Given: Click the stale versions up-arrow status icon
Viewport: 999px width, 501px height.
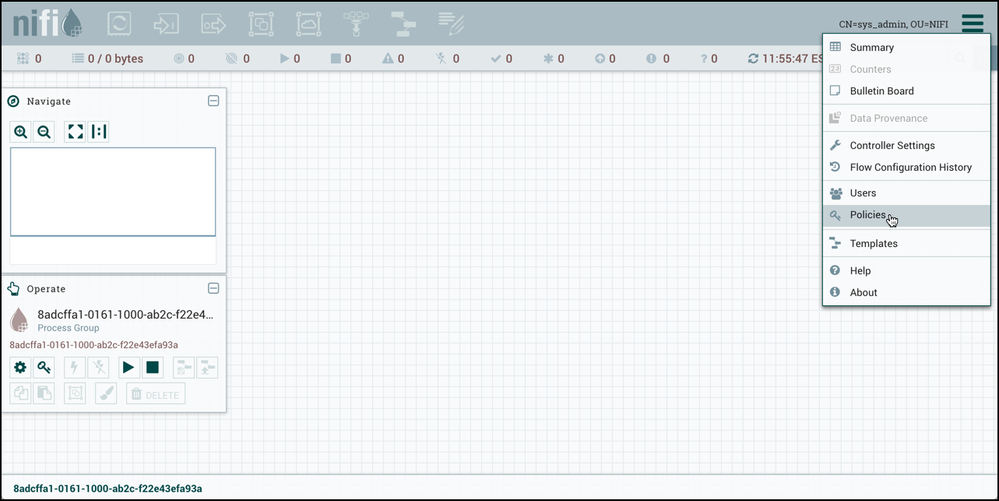Looking at the screenshot, I should 600,59.
